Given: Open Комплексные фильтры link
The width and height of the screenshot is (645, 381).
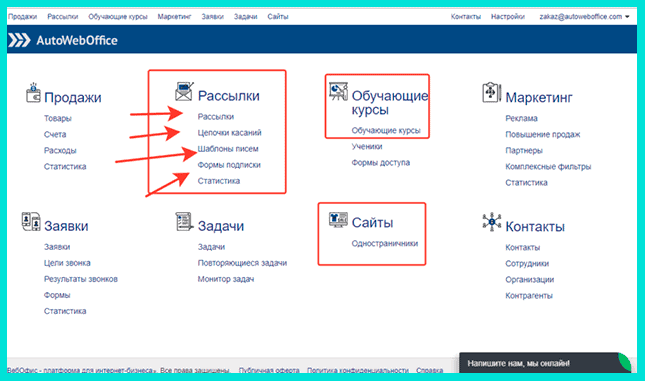Looking at the screenshot, I should [x=548, y=167].
